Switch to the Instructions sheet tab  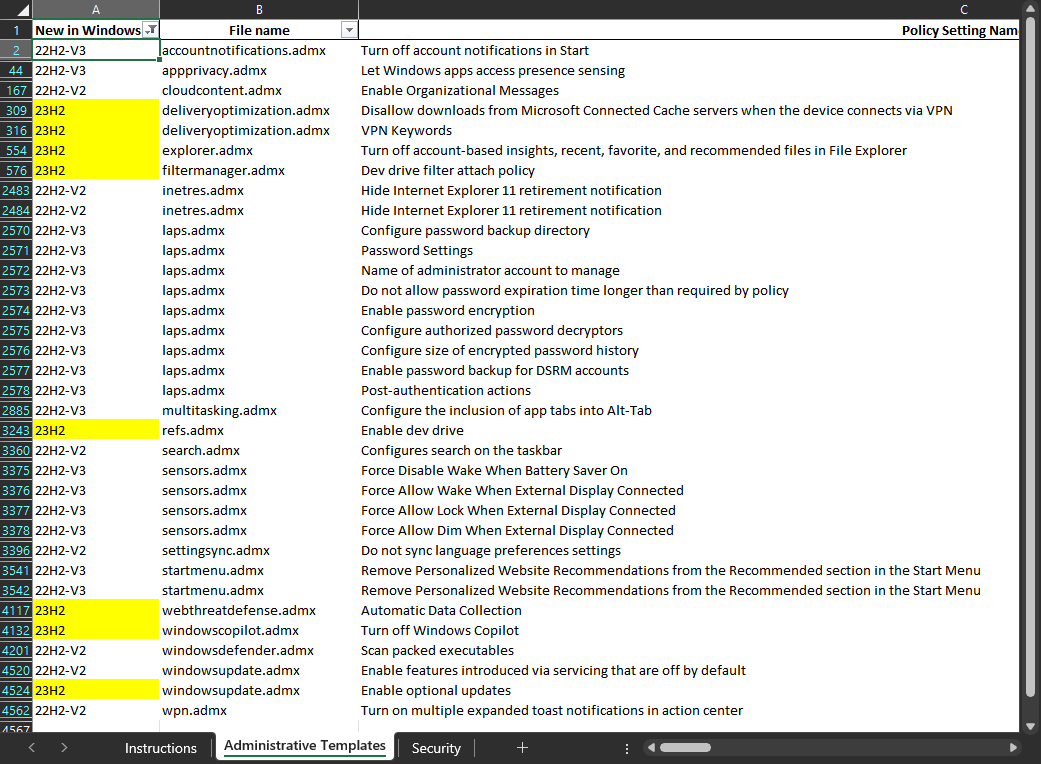point(161,748)
